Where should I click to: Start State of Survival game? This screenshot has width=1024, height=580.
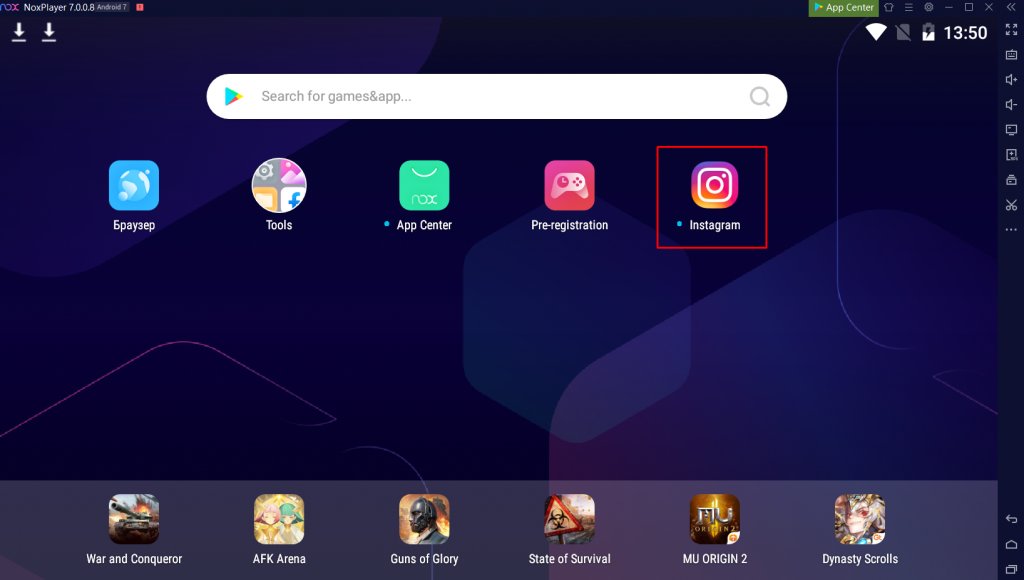click(569, 520)
